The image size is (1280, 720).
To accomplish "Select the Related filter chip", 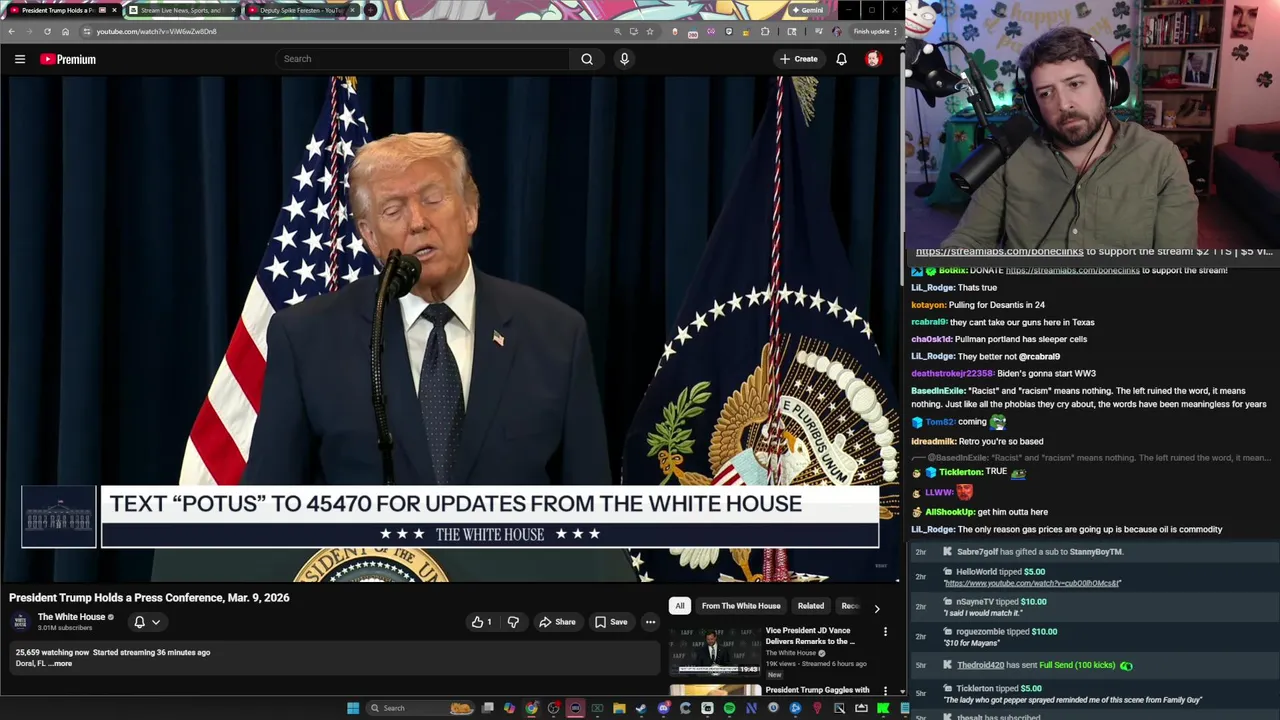I will [811, 606].
